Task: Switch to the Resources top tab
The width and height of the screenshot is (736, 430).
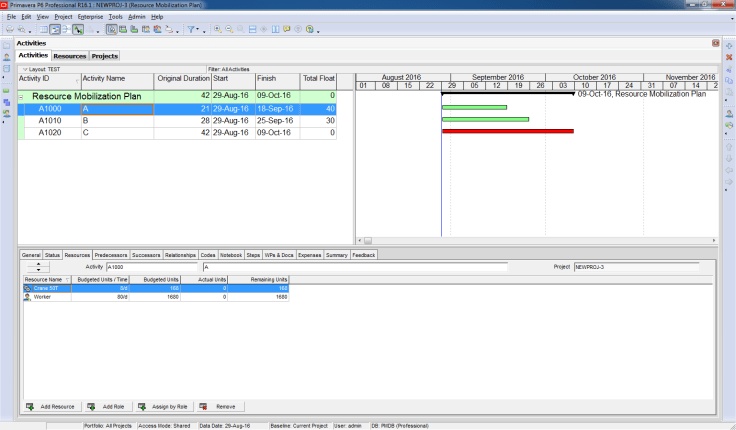Action: click(x=70, y=56)
